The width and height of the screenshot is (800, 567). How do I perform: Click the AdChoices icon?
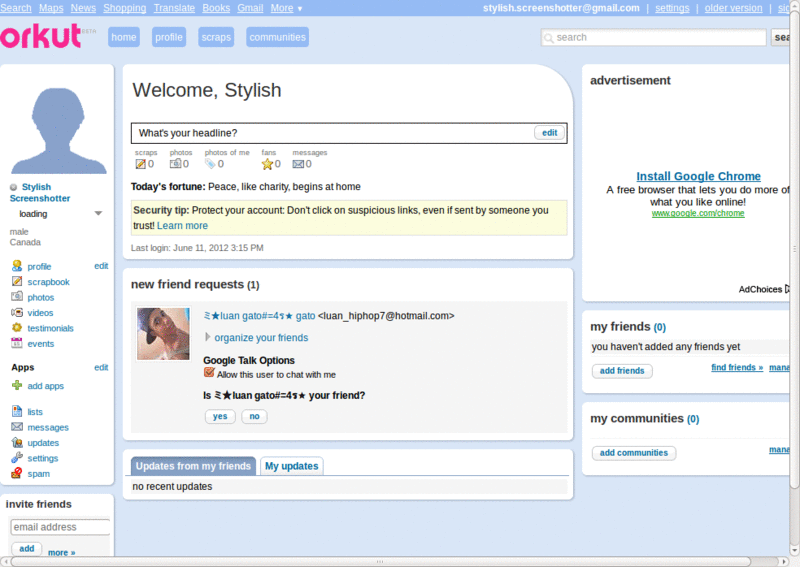pyautogui.click(x=787, y=289)
